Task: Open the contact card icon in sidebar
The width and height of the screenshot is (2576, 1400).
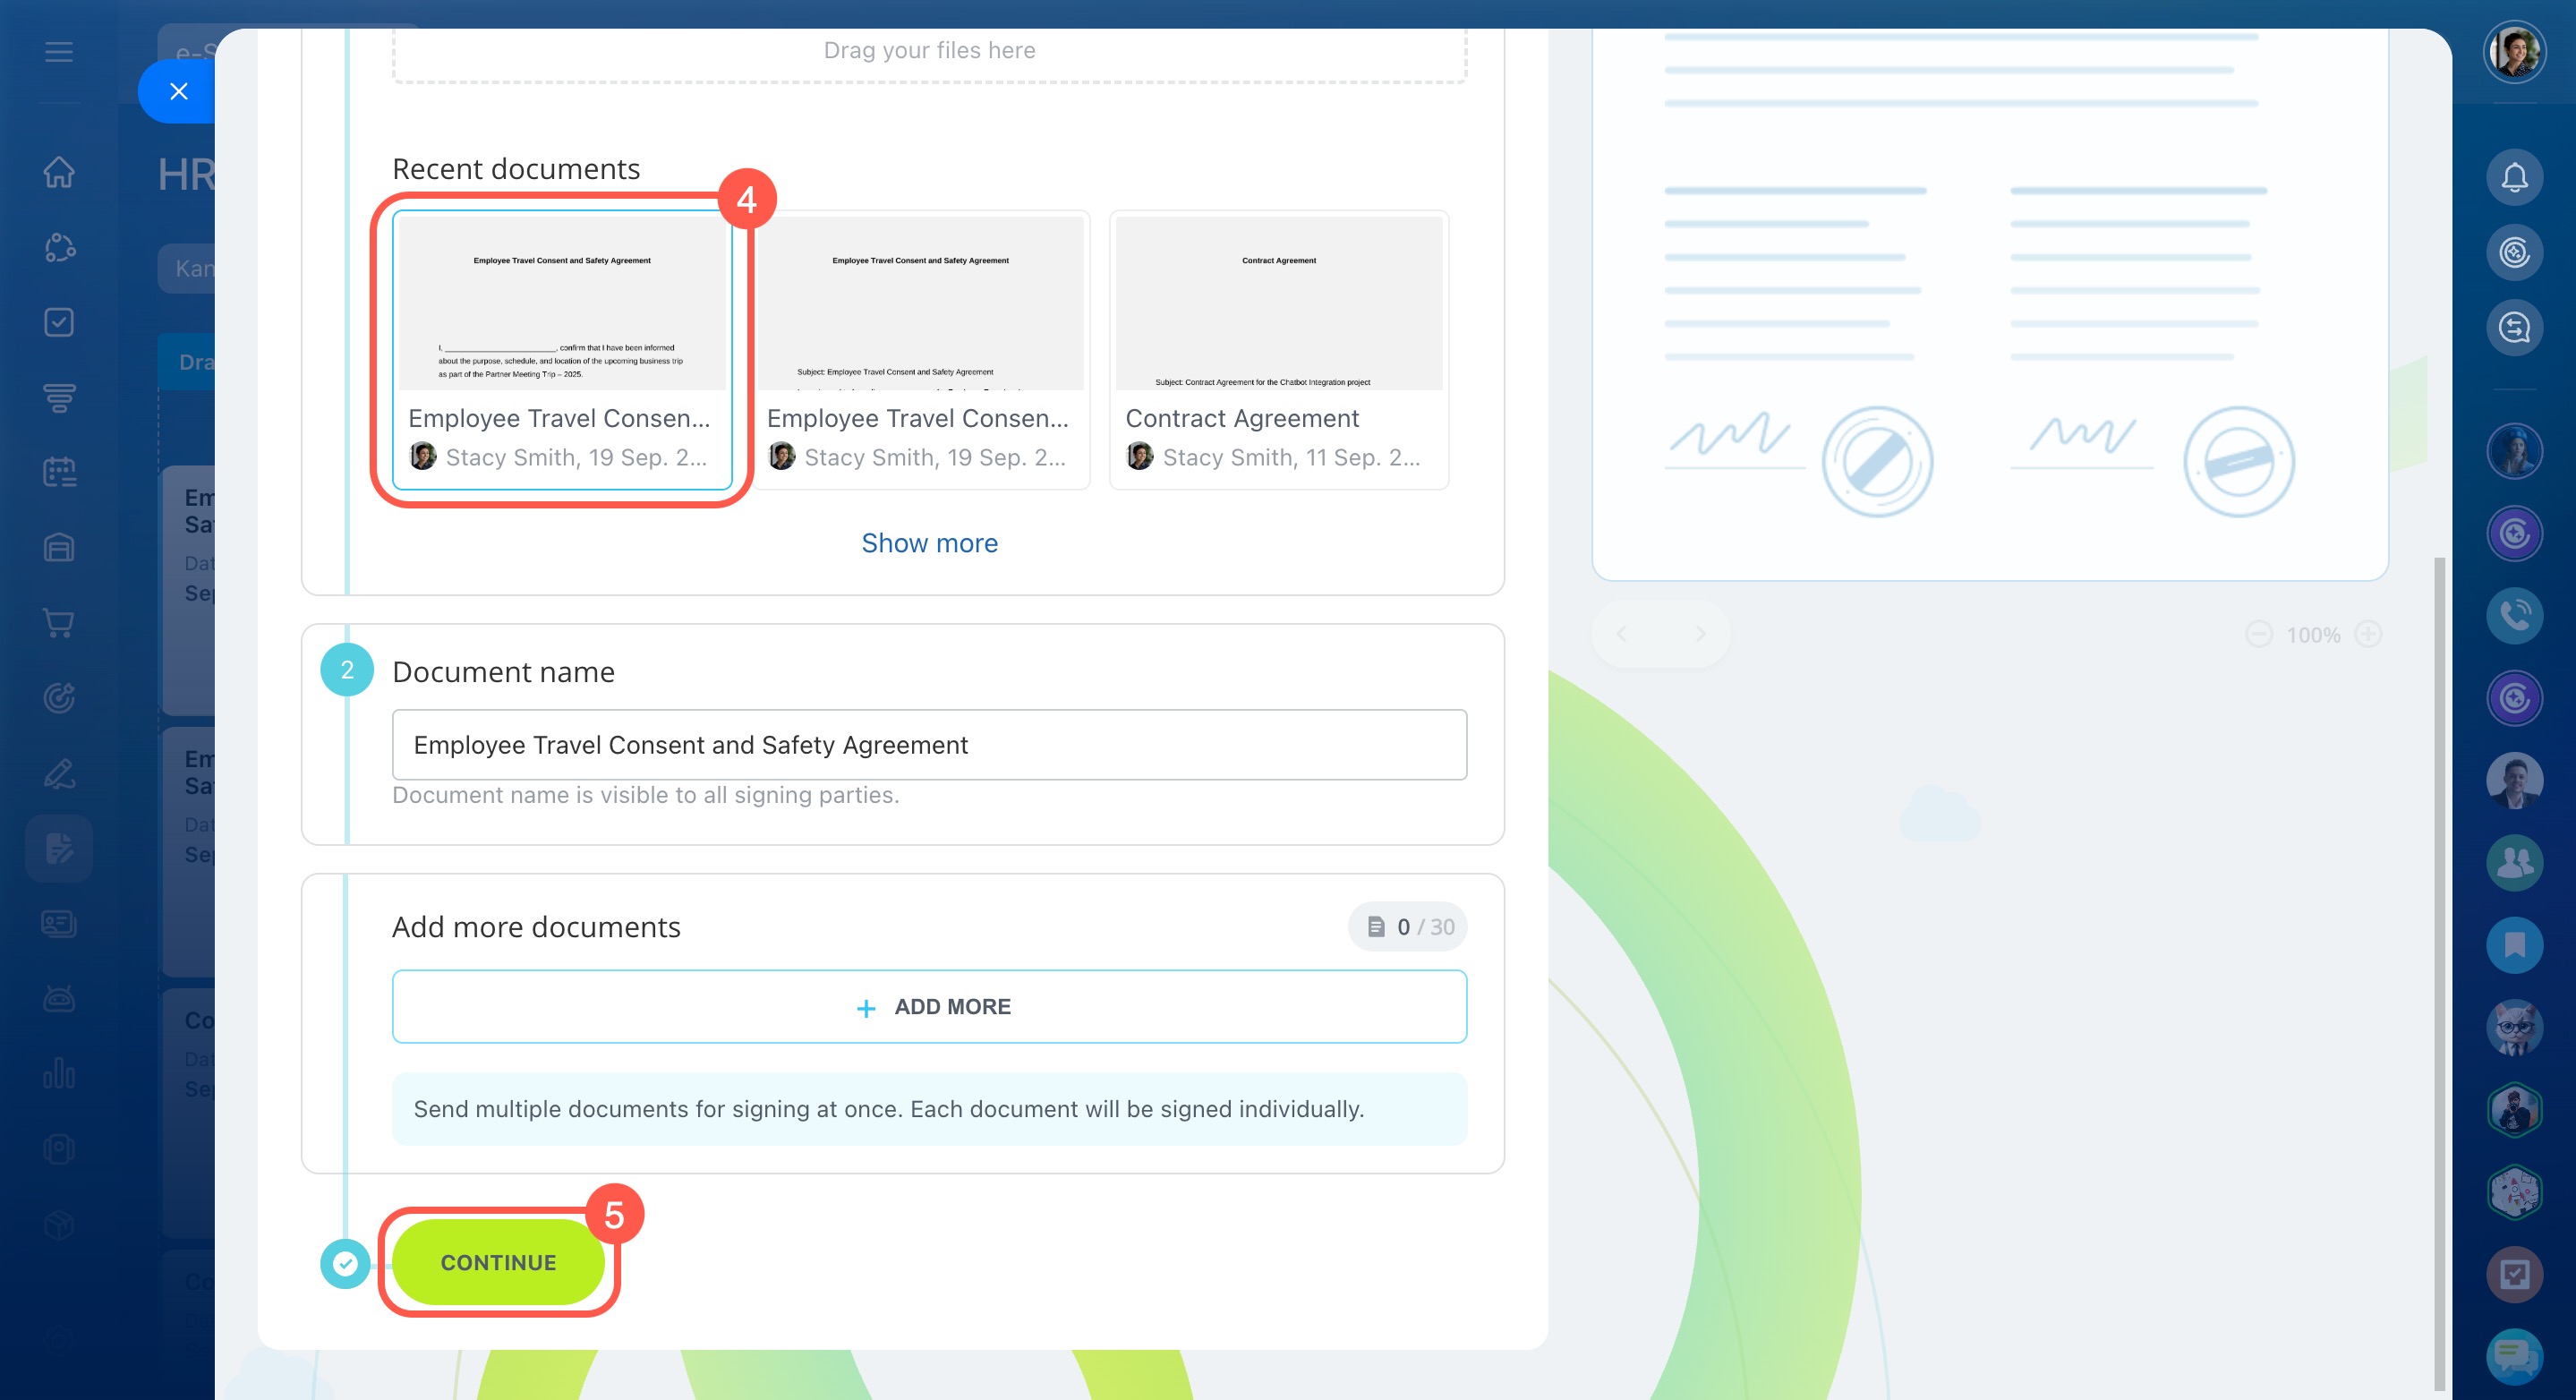Action: click(59, 923)
